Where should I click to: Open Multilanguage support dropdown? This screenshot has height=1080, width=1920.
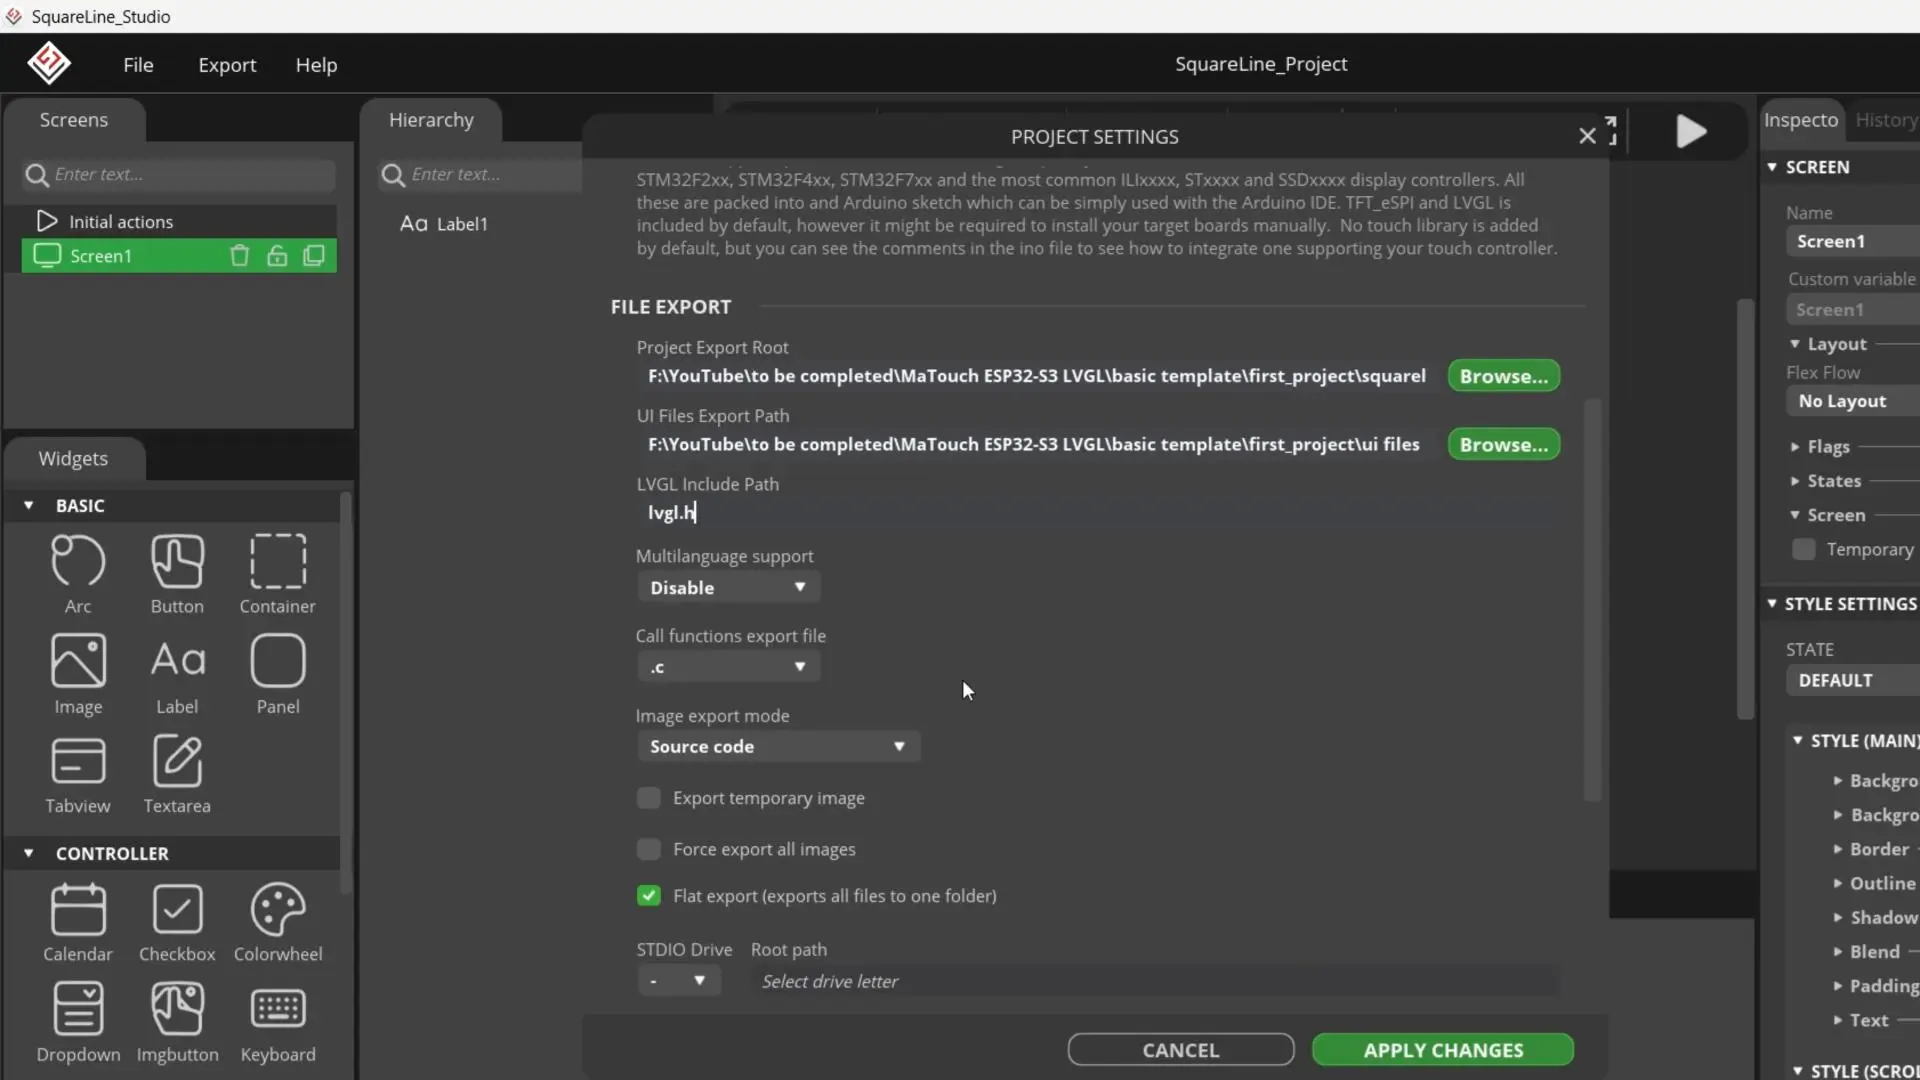728,587
